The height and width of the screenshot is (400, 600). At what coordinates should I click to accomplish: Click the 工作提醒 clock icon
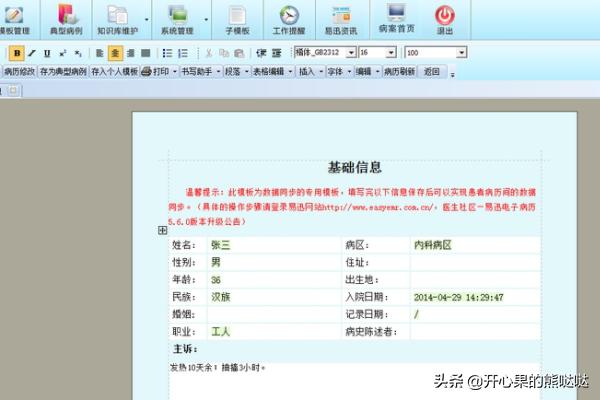289,19
